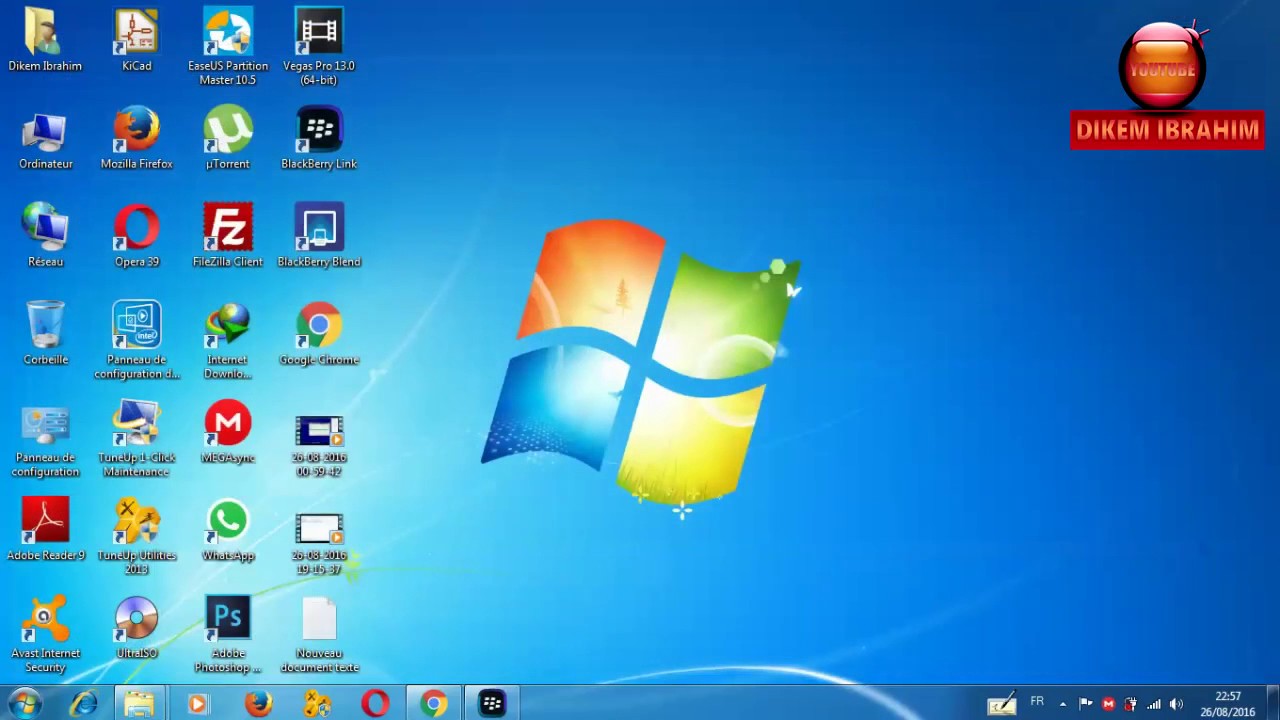The width and height of the screenshot is (1280, 720).
Task: Select TuneUp Utilities 2013 shortcut
Action: click(x=137, y=538)
